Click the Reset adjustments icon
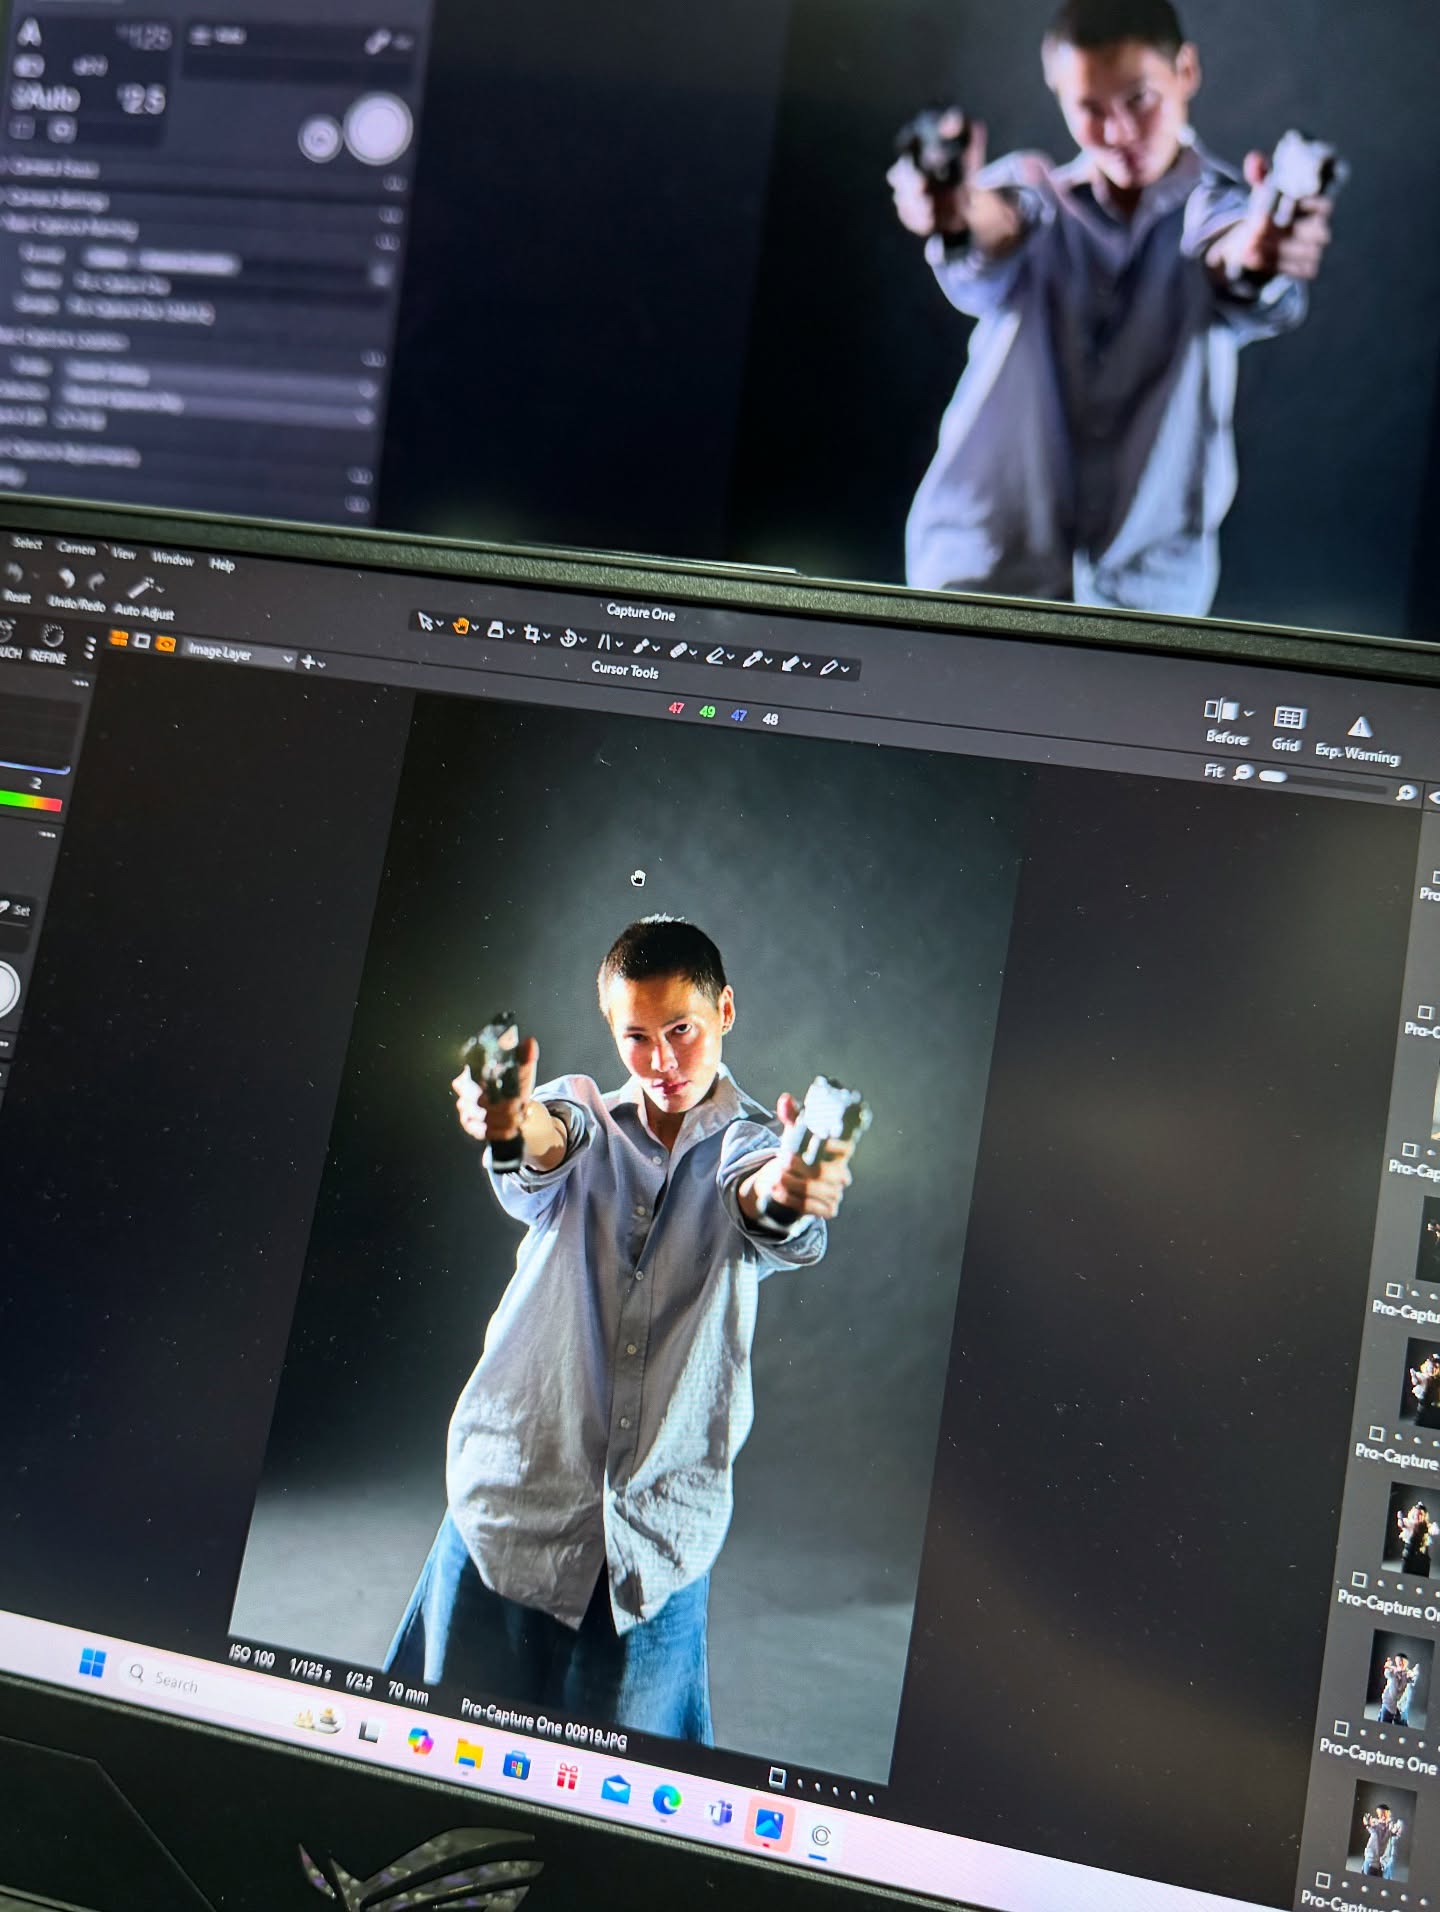Viewport: 1440px width, 1912px height. [14, 574]
